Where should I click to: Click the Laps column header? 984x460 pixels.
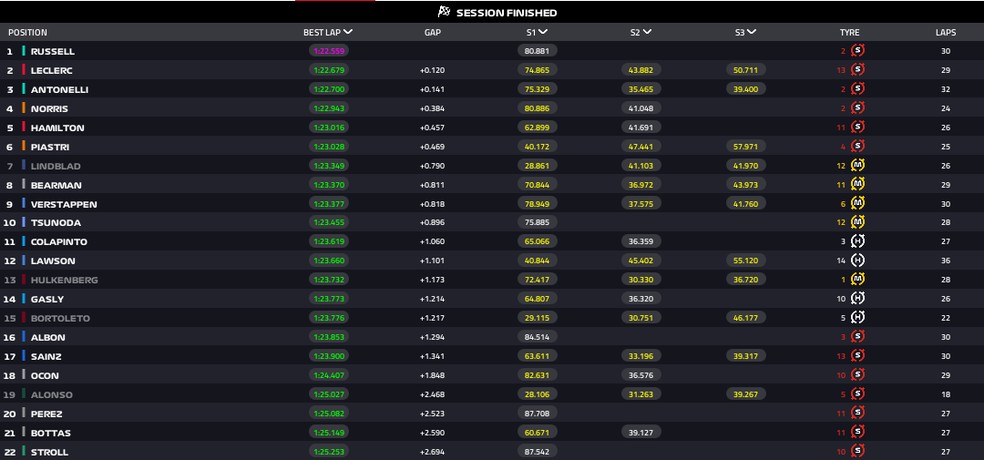(x=945, y=33)
